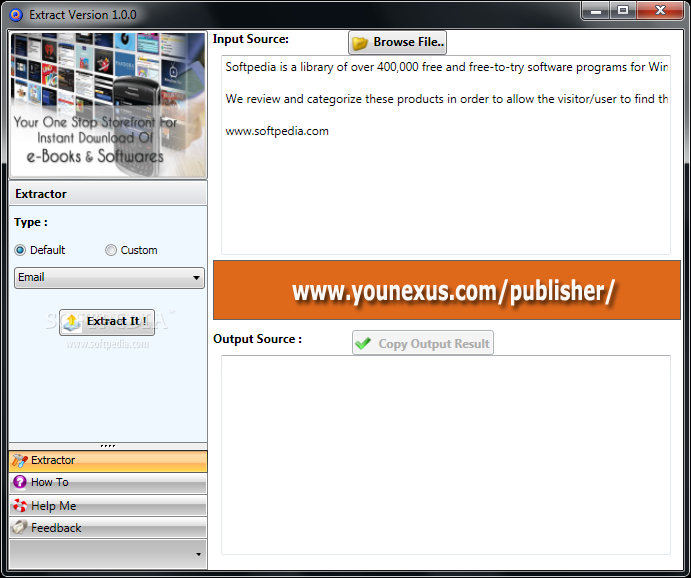This screenshot has width=691, height=578.
Task: Click the upload arrow icon on Extract It
Action: (x=72, y=322)
